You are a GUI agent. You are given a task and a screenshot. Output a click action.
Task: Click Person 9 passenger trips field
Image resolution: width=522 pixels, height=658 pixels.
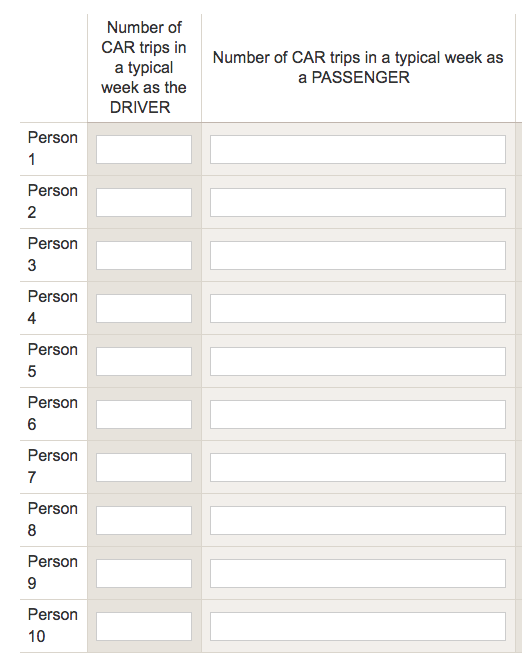[x=358, y=573]
